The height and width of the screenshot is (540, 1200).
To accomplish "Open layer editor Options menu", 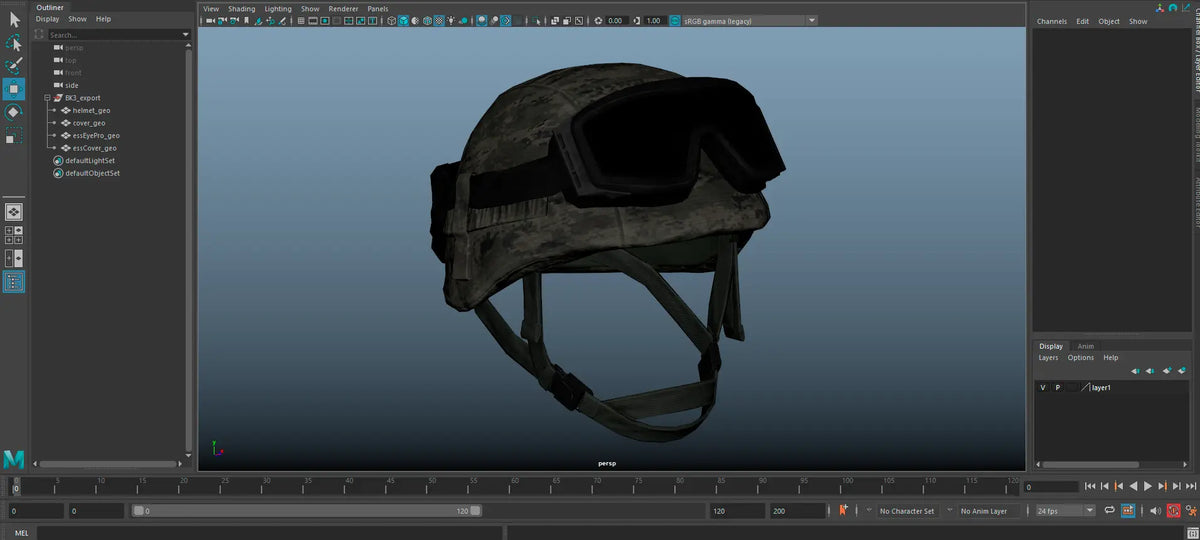I will click(1081, 357).
